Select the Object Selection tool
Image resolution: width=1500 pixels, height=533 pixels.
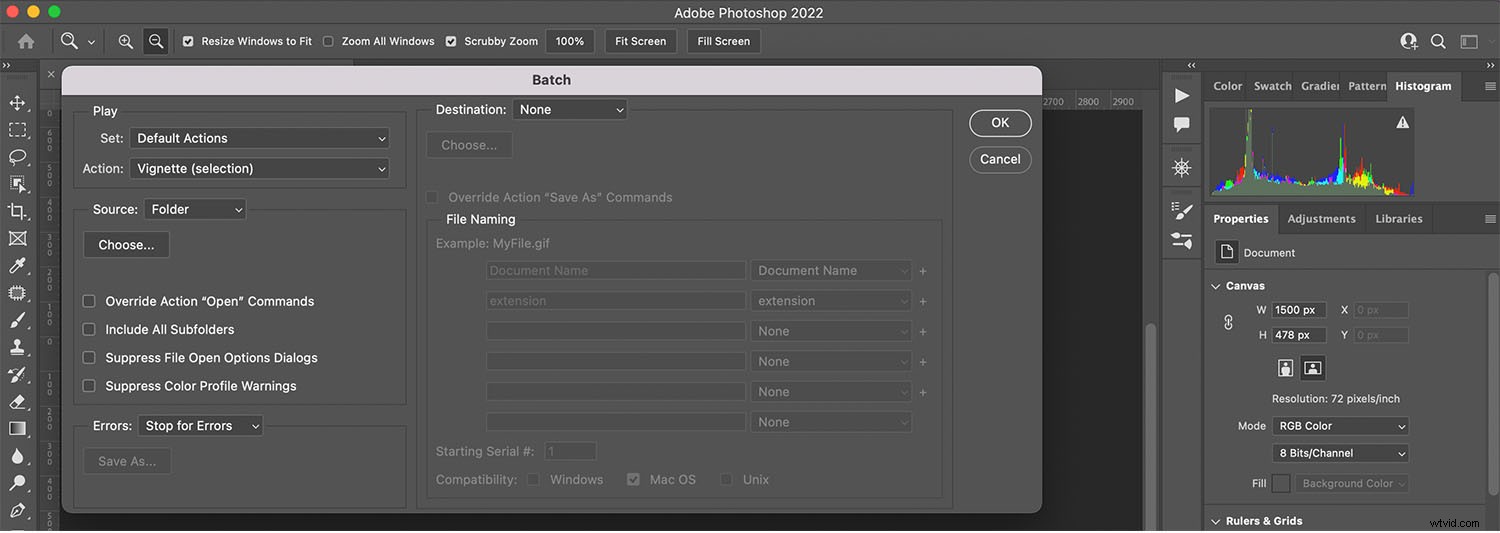coord(17,184)
